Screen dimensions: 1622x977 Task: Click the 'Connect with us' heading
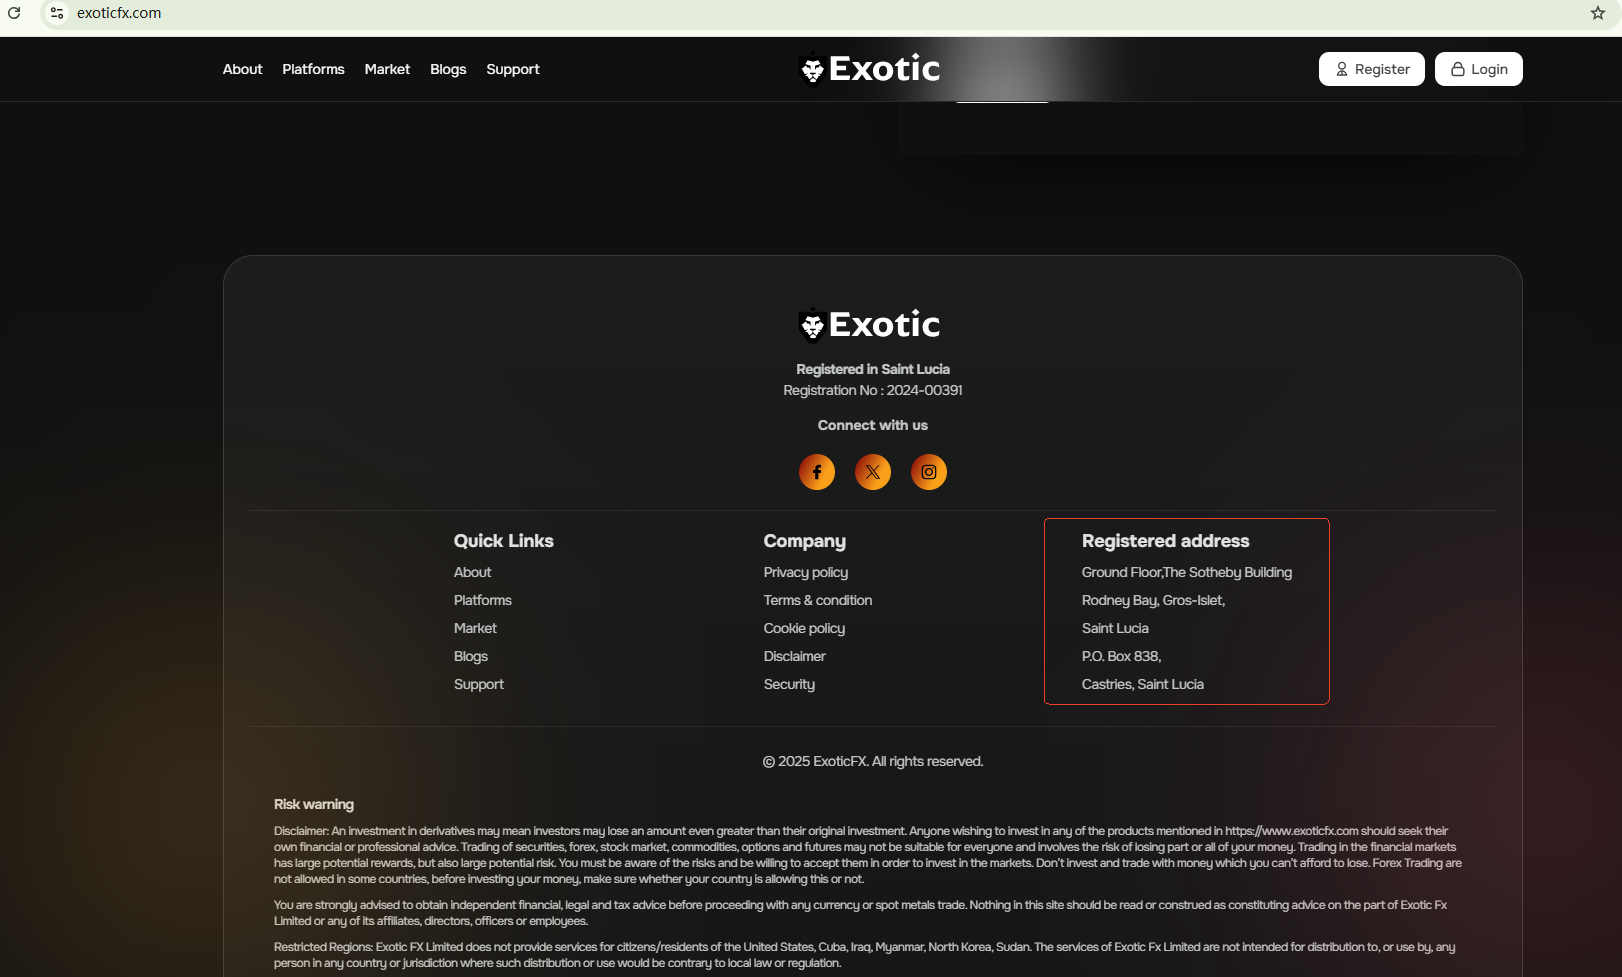point(873,425)
